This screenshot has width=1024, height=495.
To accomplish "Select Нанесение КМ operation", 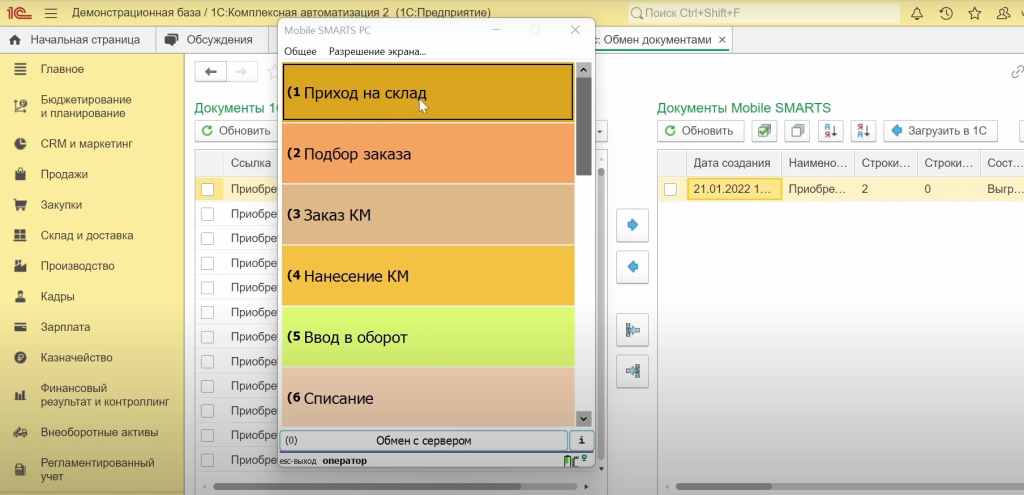I will pyautogui.click(x=428, y=276).
